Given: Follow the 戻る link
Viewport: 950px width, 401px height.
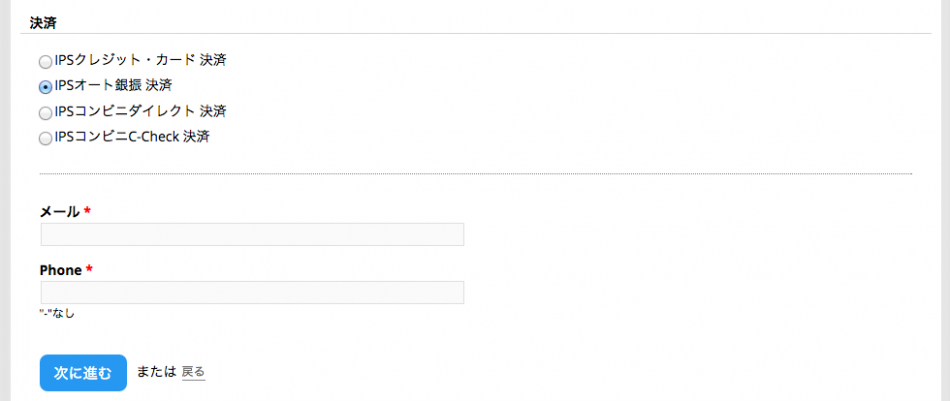Looking at the screenshot, I should pyautogui.click(x=193, y=372).
